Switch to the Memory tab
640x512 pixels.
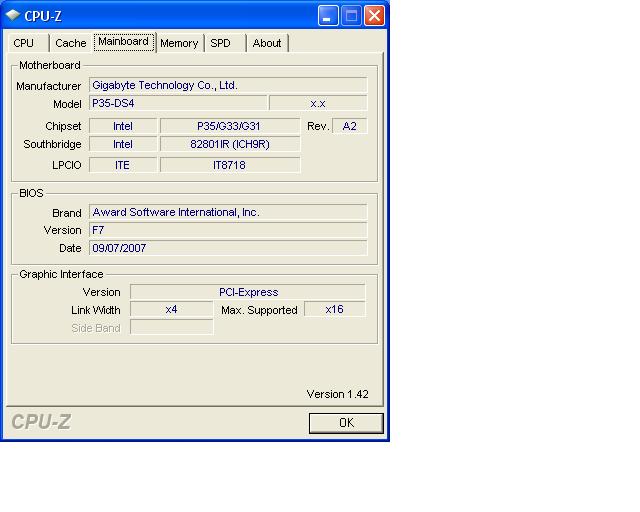[179, 43]
